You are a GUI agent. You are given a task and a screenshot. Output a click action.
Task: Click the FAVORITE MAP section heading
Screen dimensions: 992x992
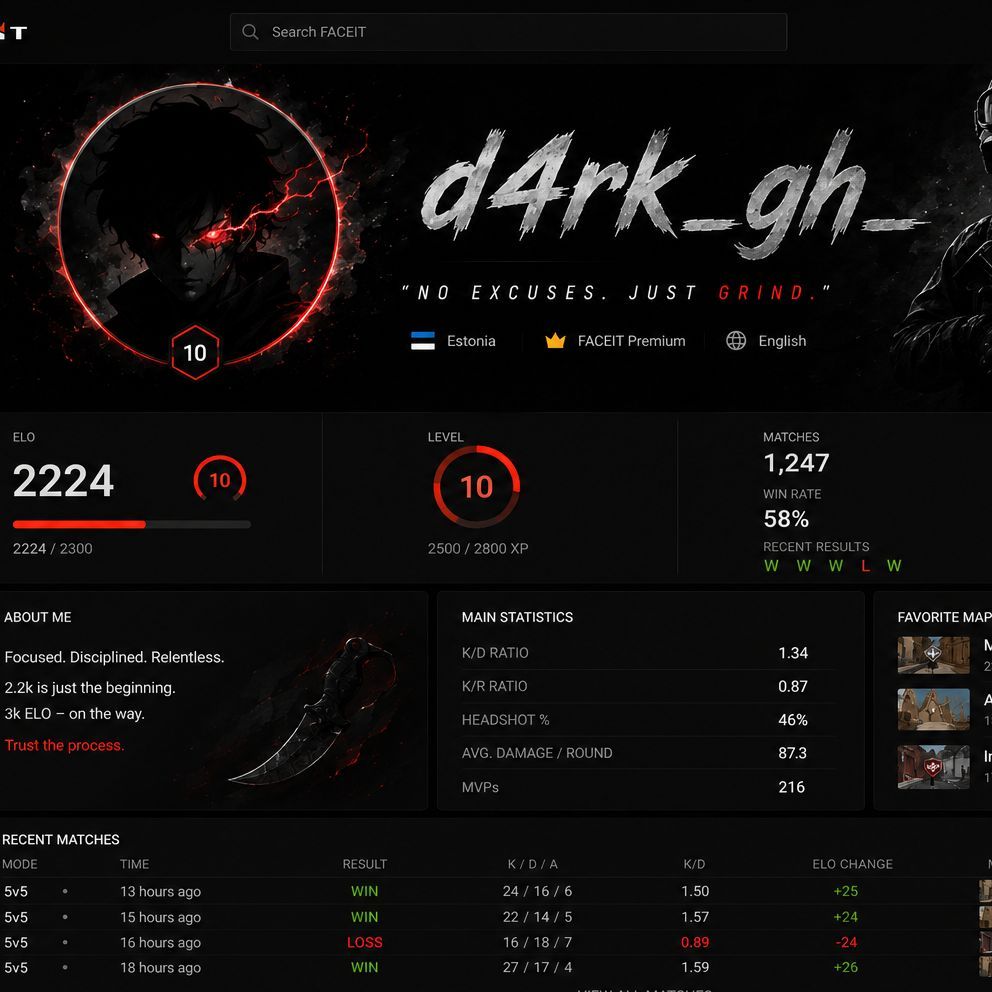[944, 617]
